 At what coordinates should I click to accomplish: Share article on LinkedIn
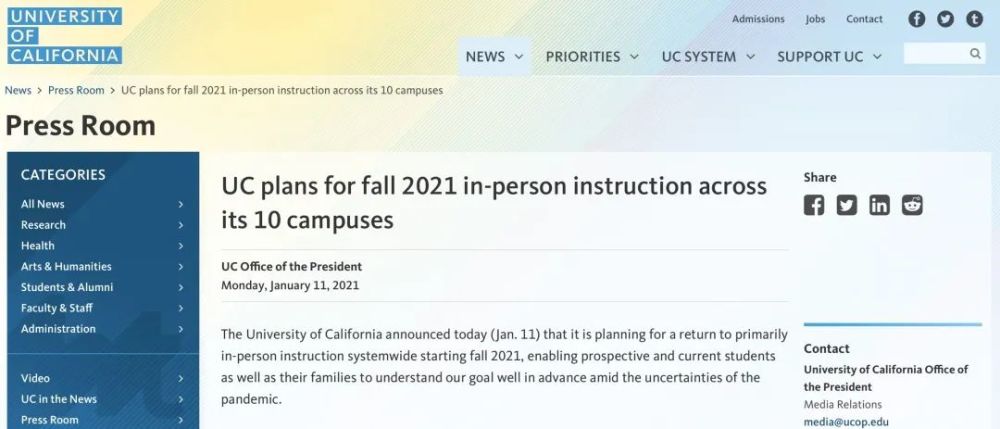point(879,205)
